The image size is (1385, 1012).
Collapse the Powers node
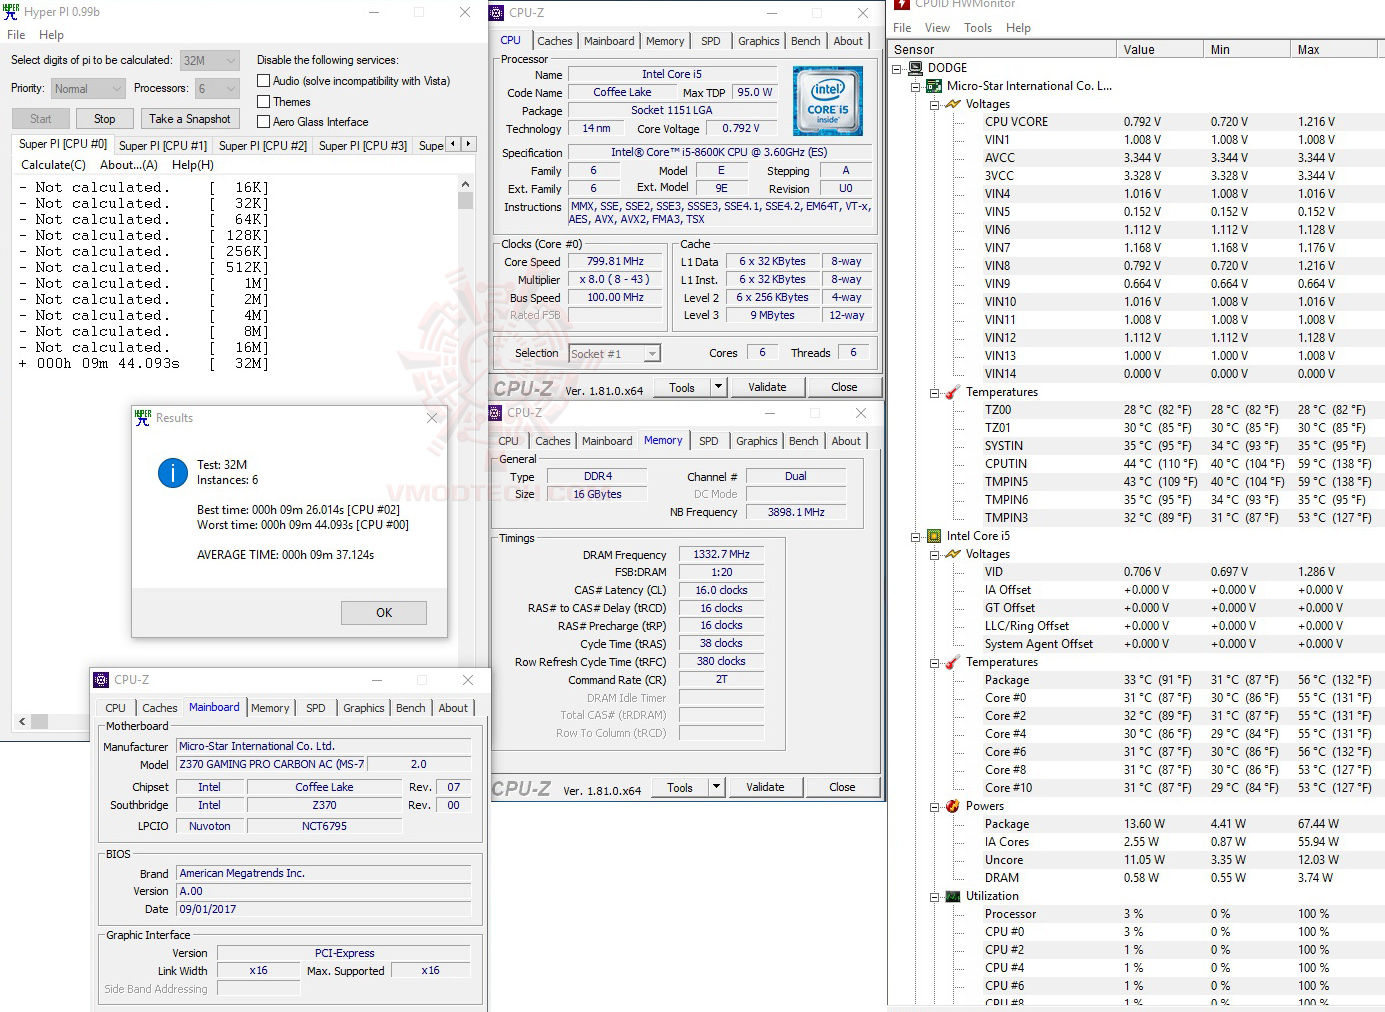coord(934,806)
